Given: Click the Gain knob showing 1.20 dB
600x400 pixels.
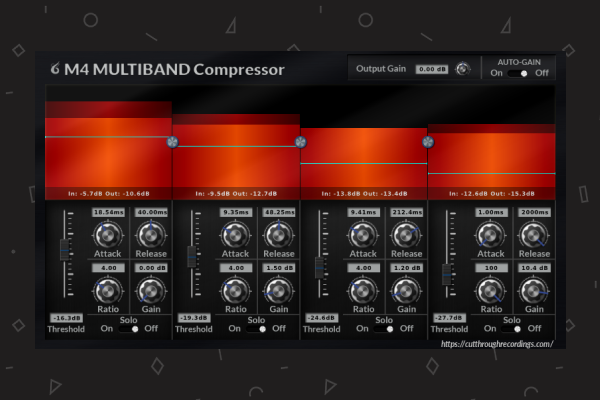Looking at the screenshot, I should pyautogui.click(x=405, y=292).
